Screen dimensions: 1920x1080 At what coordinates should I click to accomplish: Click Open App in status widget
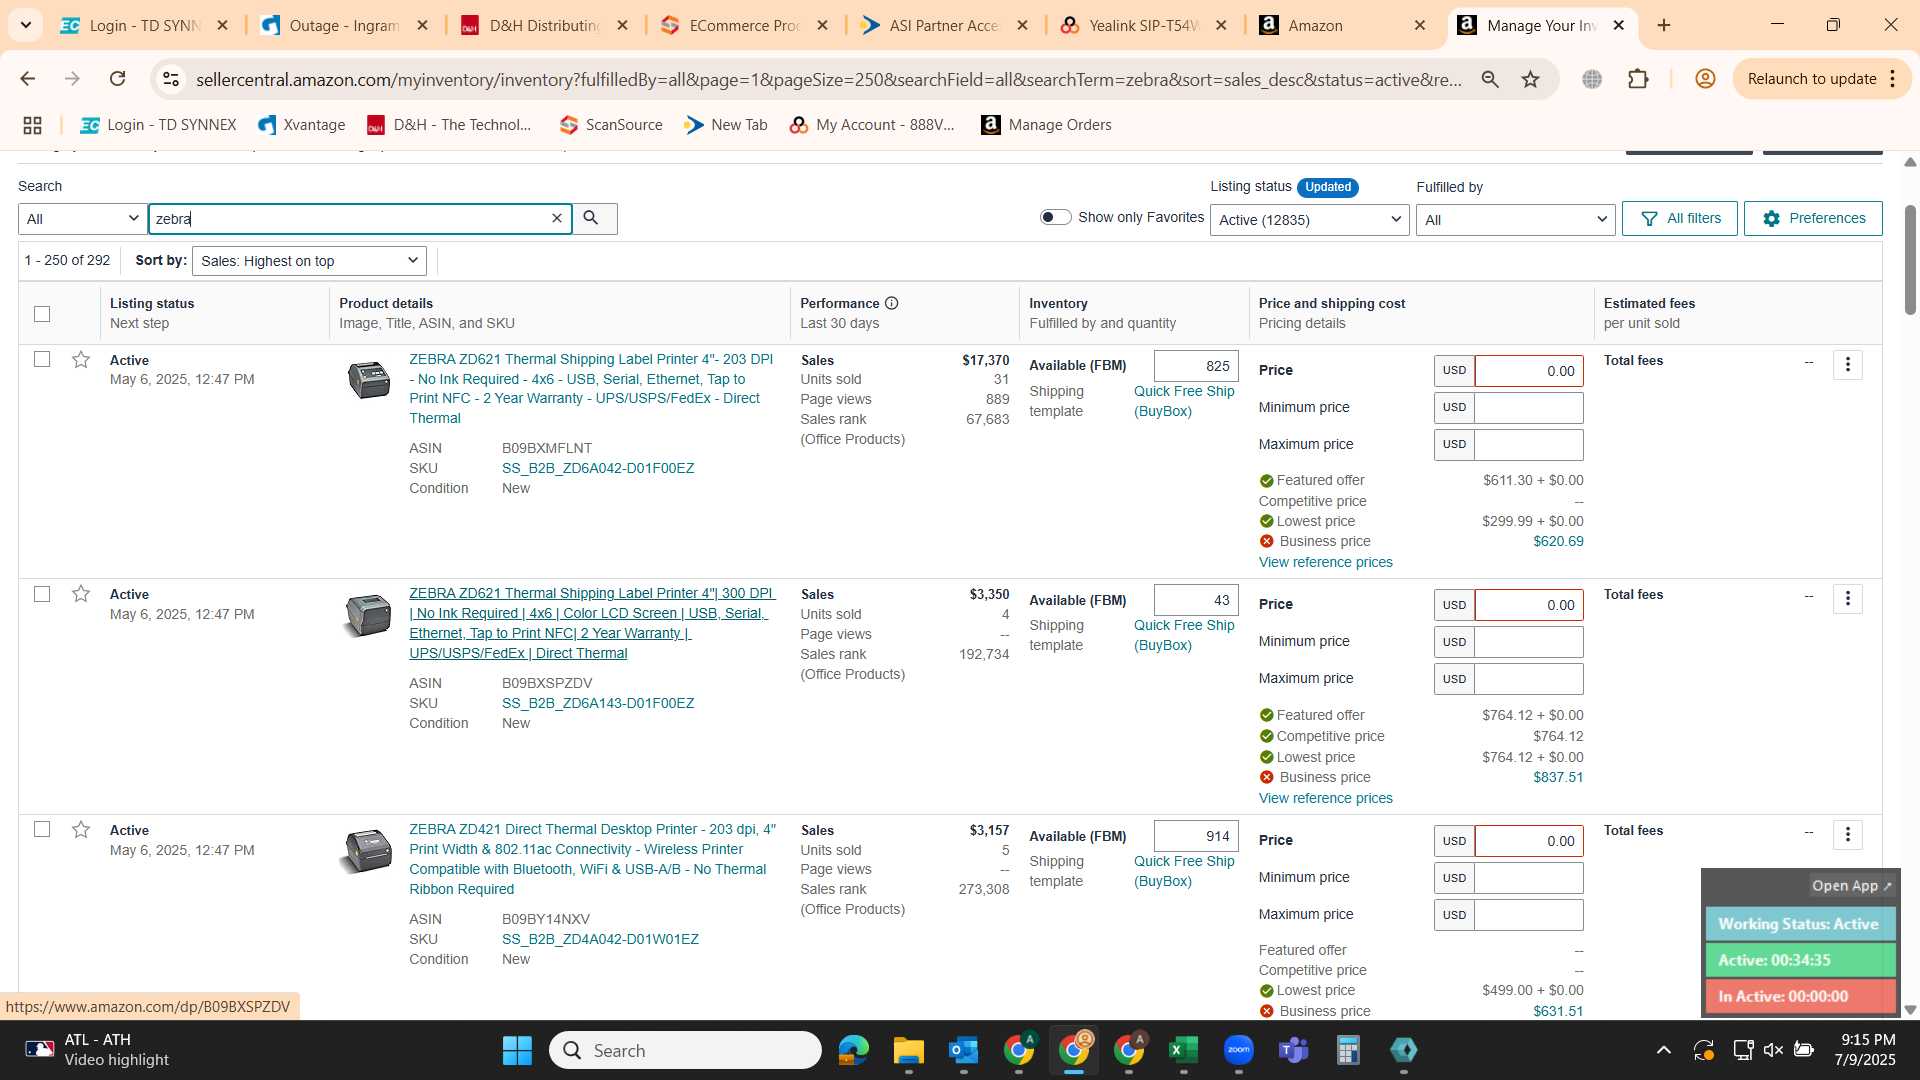tap(1851, 886)
